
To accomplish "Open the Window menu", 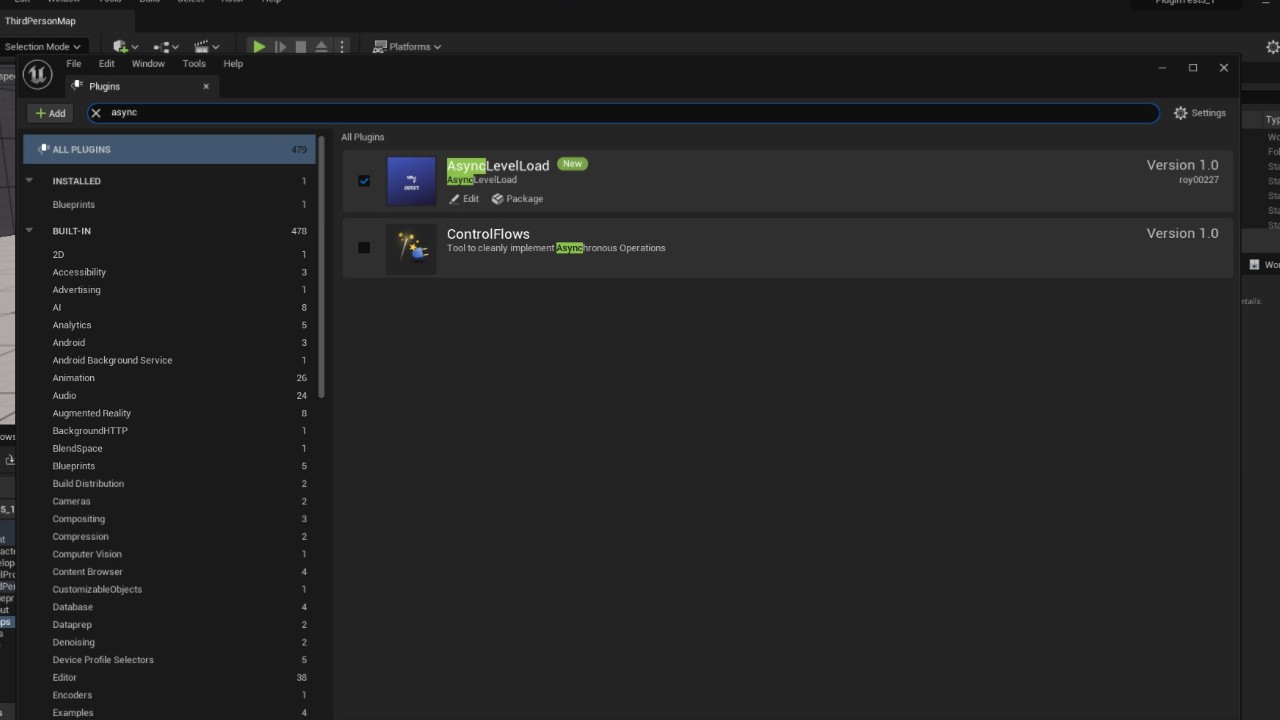I will tap(148, 64).
